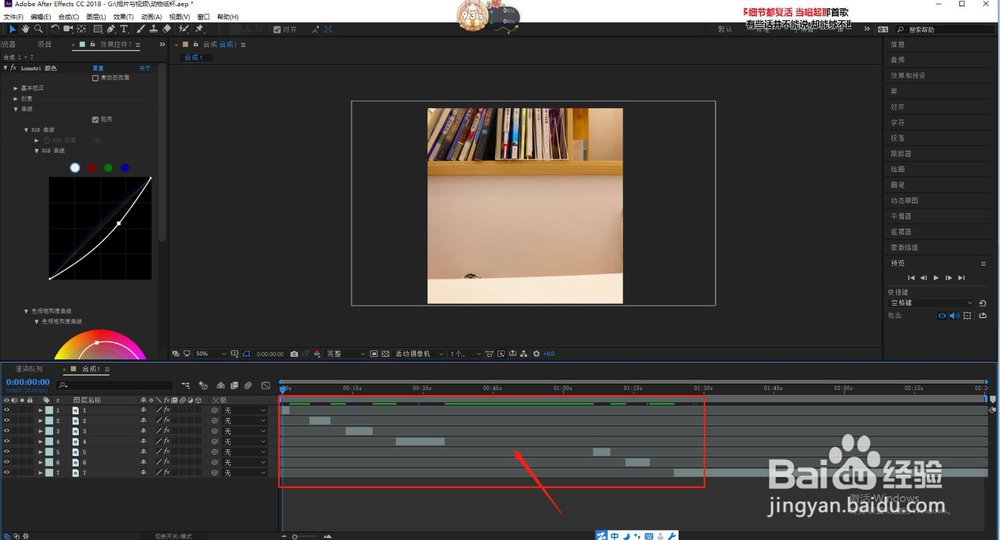Click the 重置 link for Lumetri effect
Screen dimensions: 1000x540
tap(98, 68)
